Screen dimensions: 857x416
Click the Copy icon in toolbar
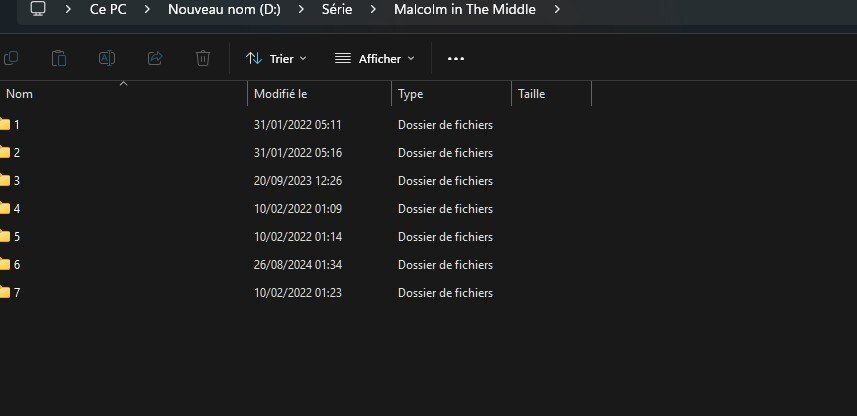[x=11, y=59]
